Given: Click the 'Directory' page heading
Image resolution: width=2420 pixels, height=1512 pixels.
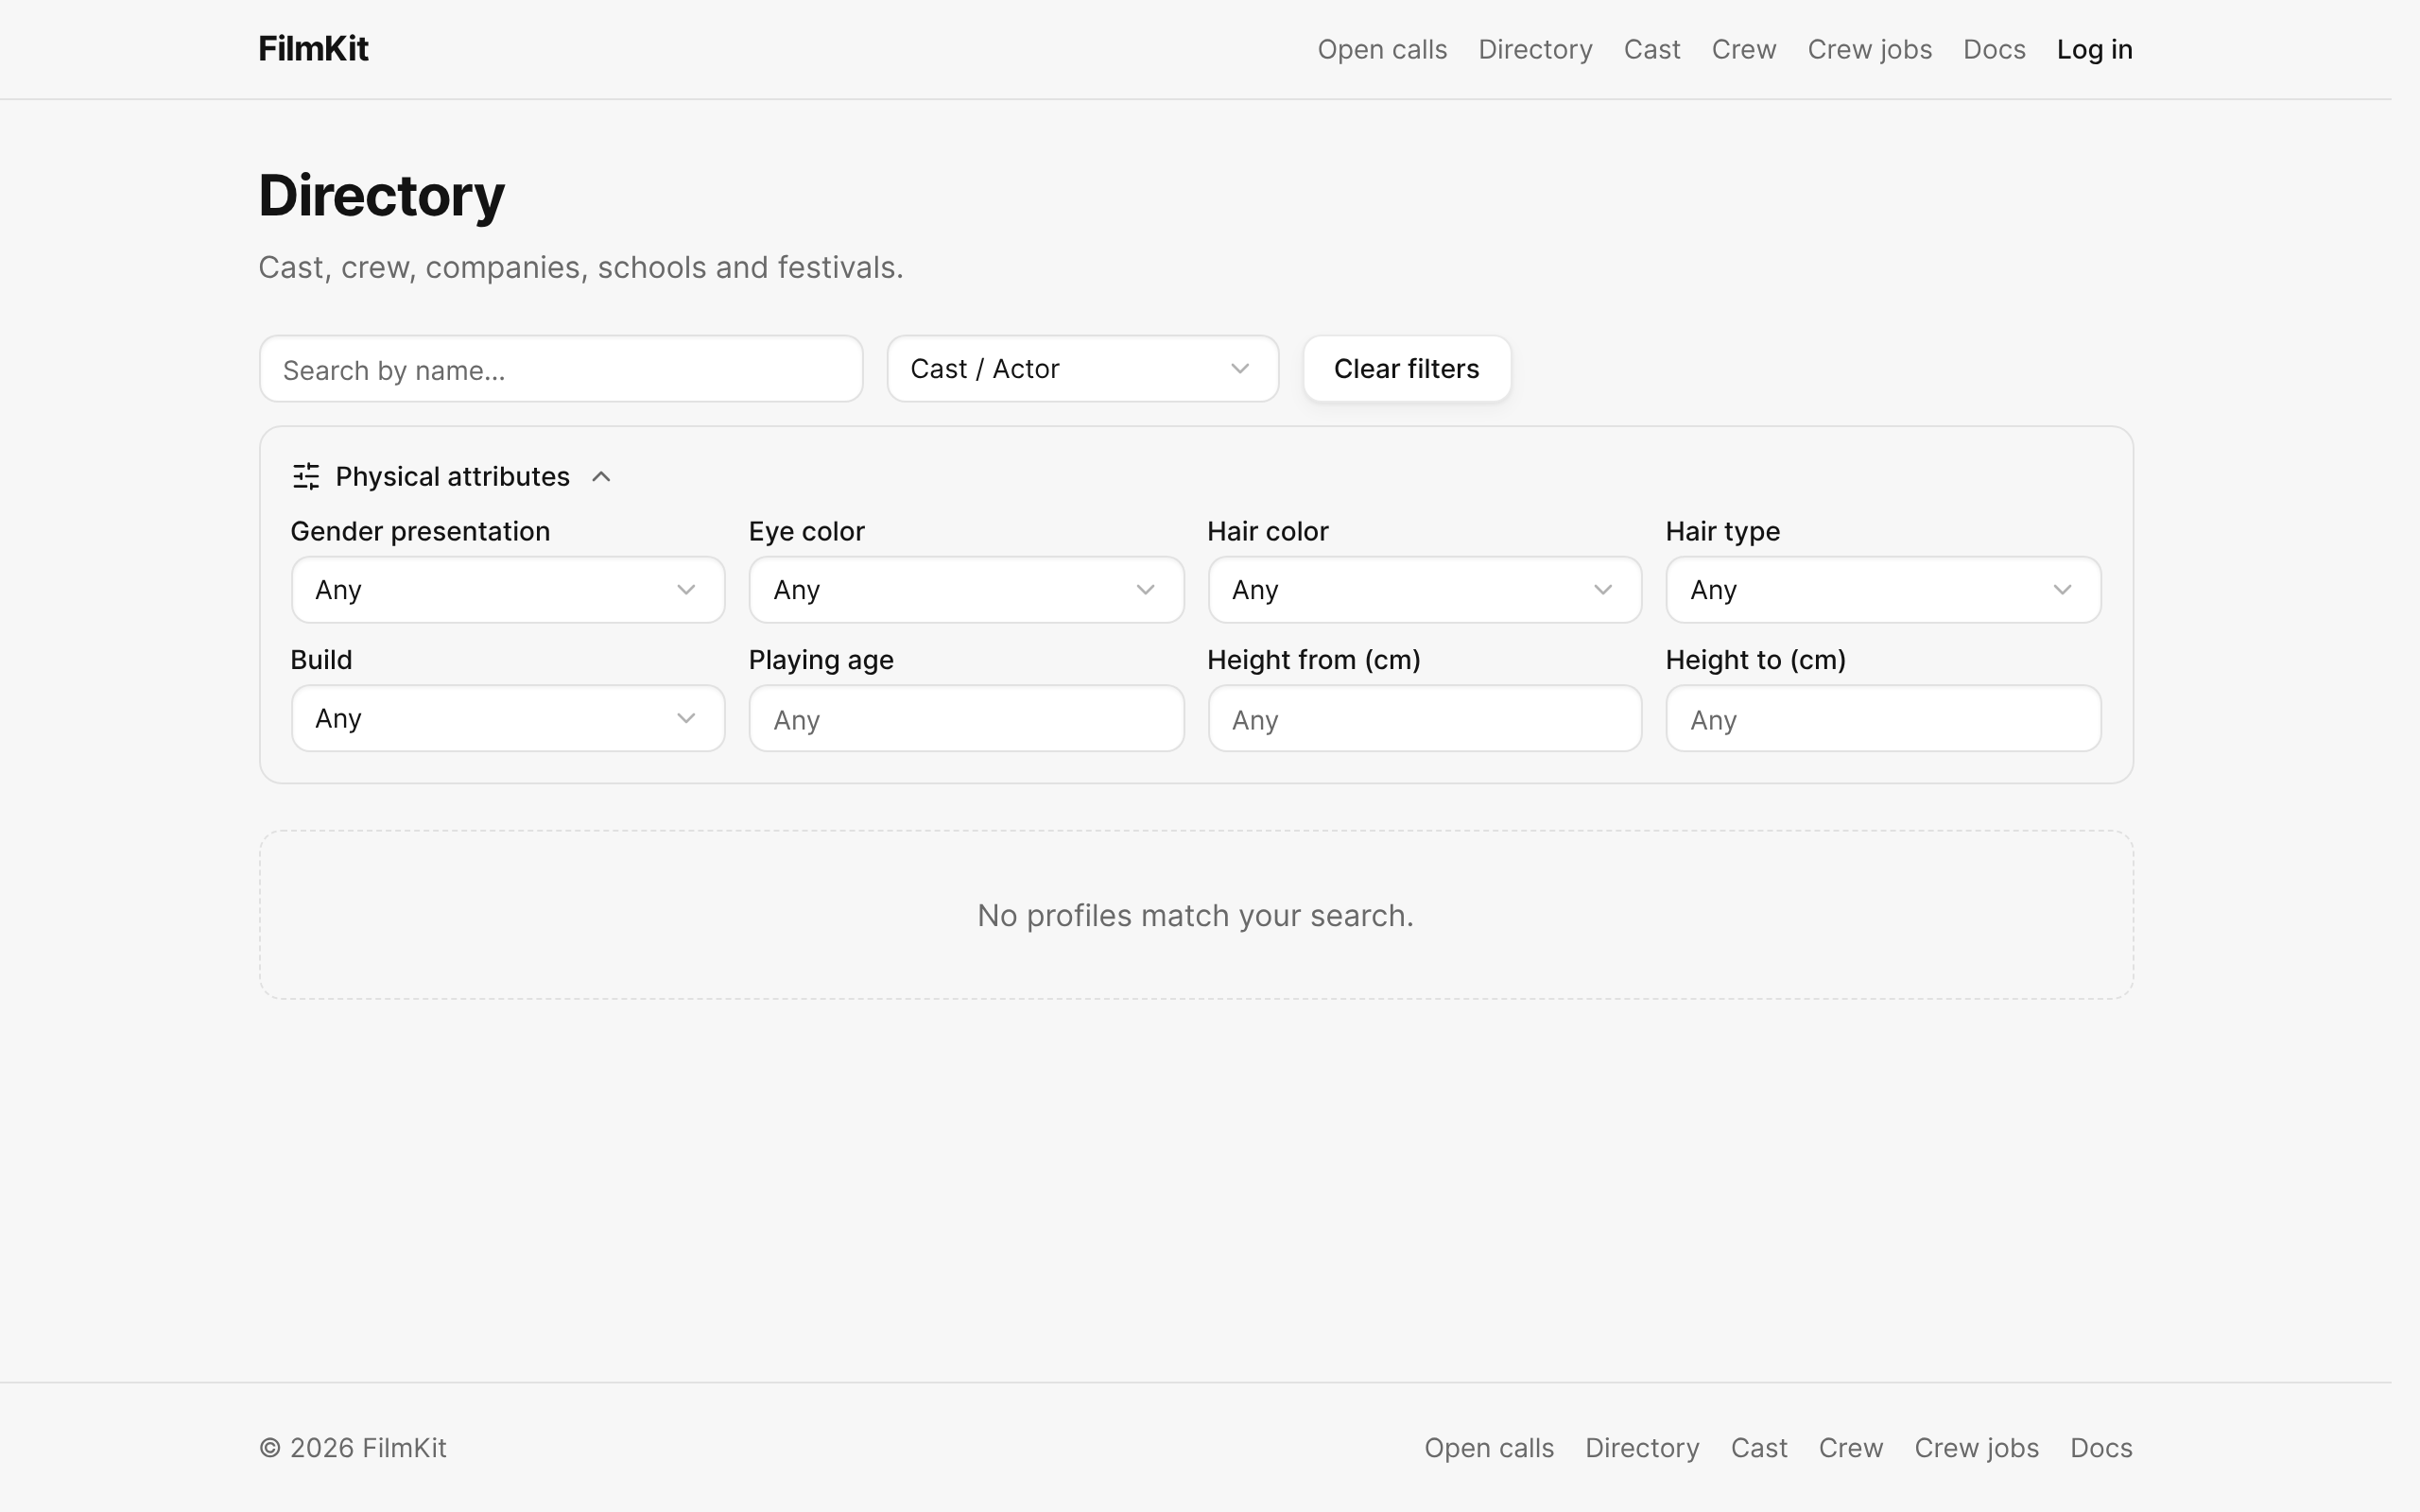Looking at the screenshot, I should pyautogui.click(x=381, y=195).
